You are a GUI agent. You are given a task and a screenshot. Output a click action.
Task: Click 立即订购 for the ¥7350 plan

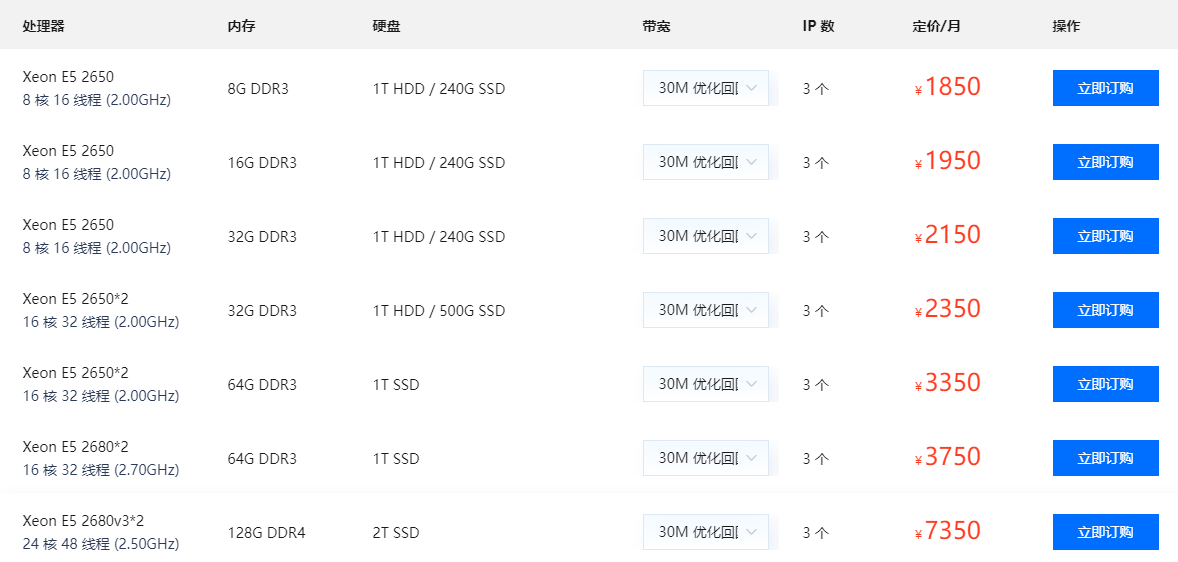click(x=1105, y=532)
